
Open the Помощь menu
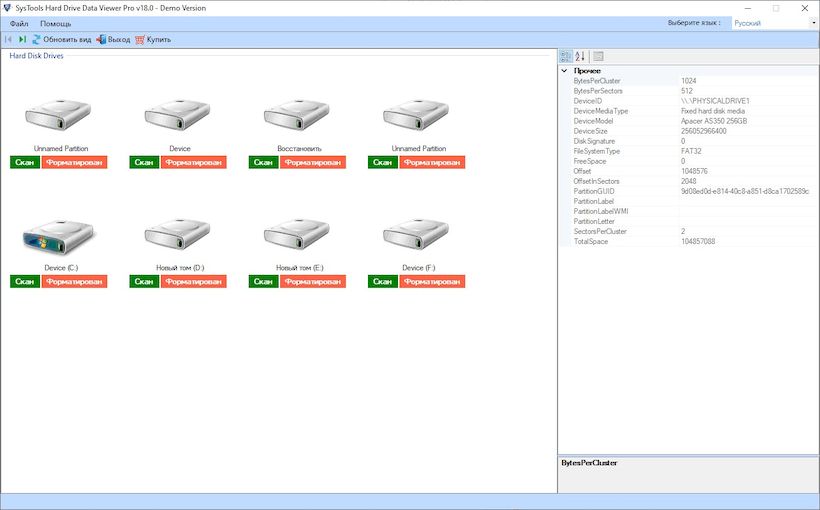pos(55,24)
